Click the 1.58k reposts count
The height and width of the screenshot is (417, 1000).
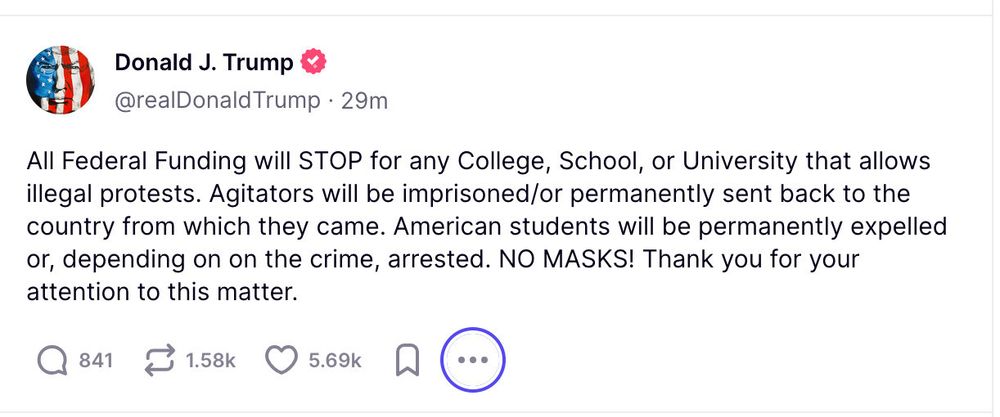pyautogui.click(x=211, y=360)
